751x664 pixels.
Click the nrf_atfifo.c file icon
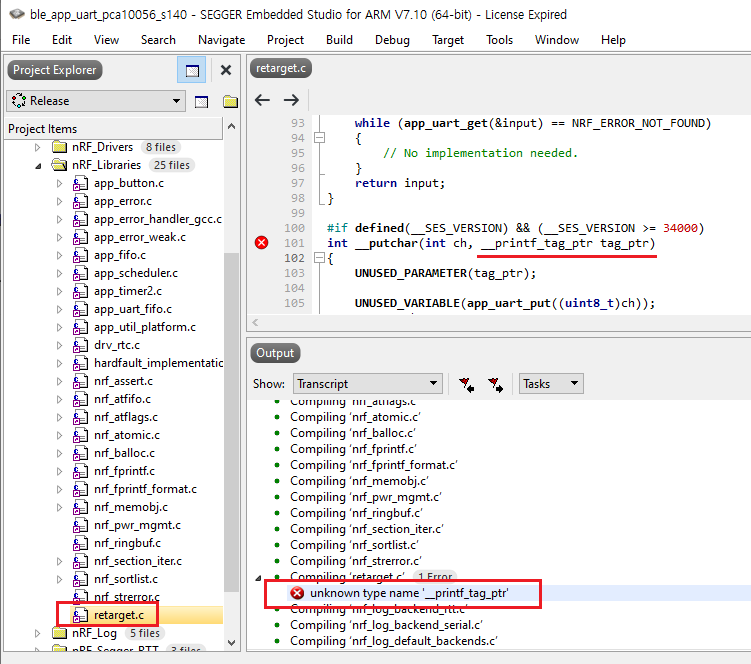click(x=80, y=399)
